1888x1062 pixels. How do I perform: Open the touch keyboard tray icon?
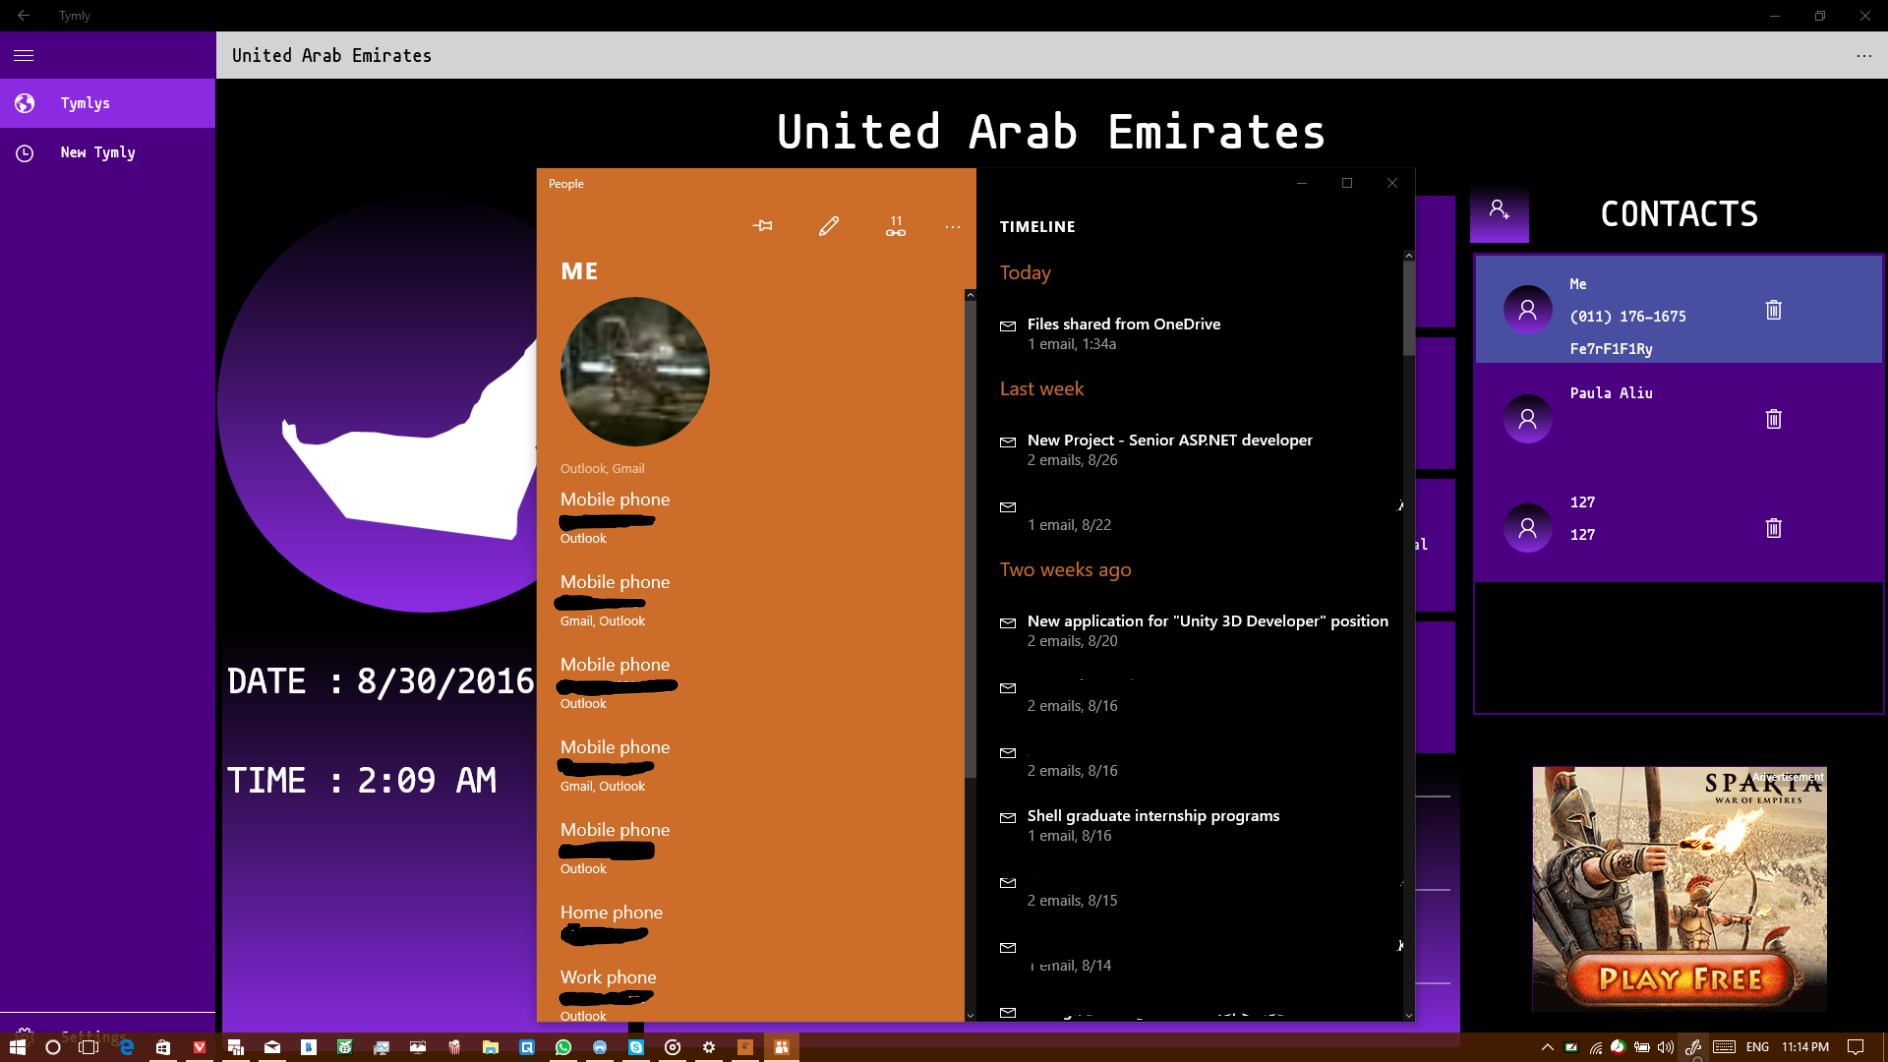coord(1724,1047)
